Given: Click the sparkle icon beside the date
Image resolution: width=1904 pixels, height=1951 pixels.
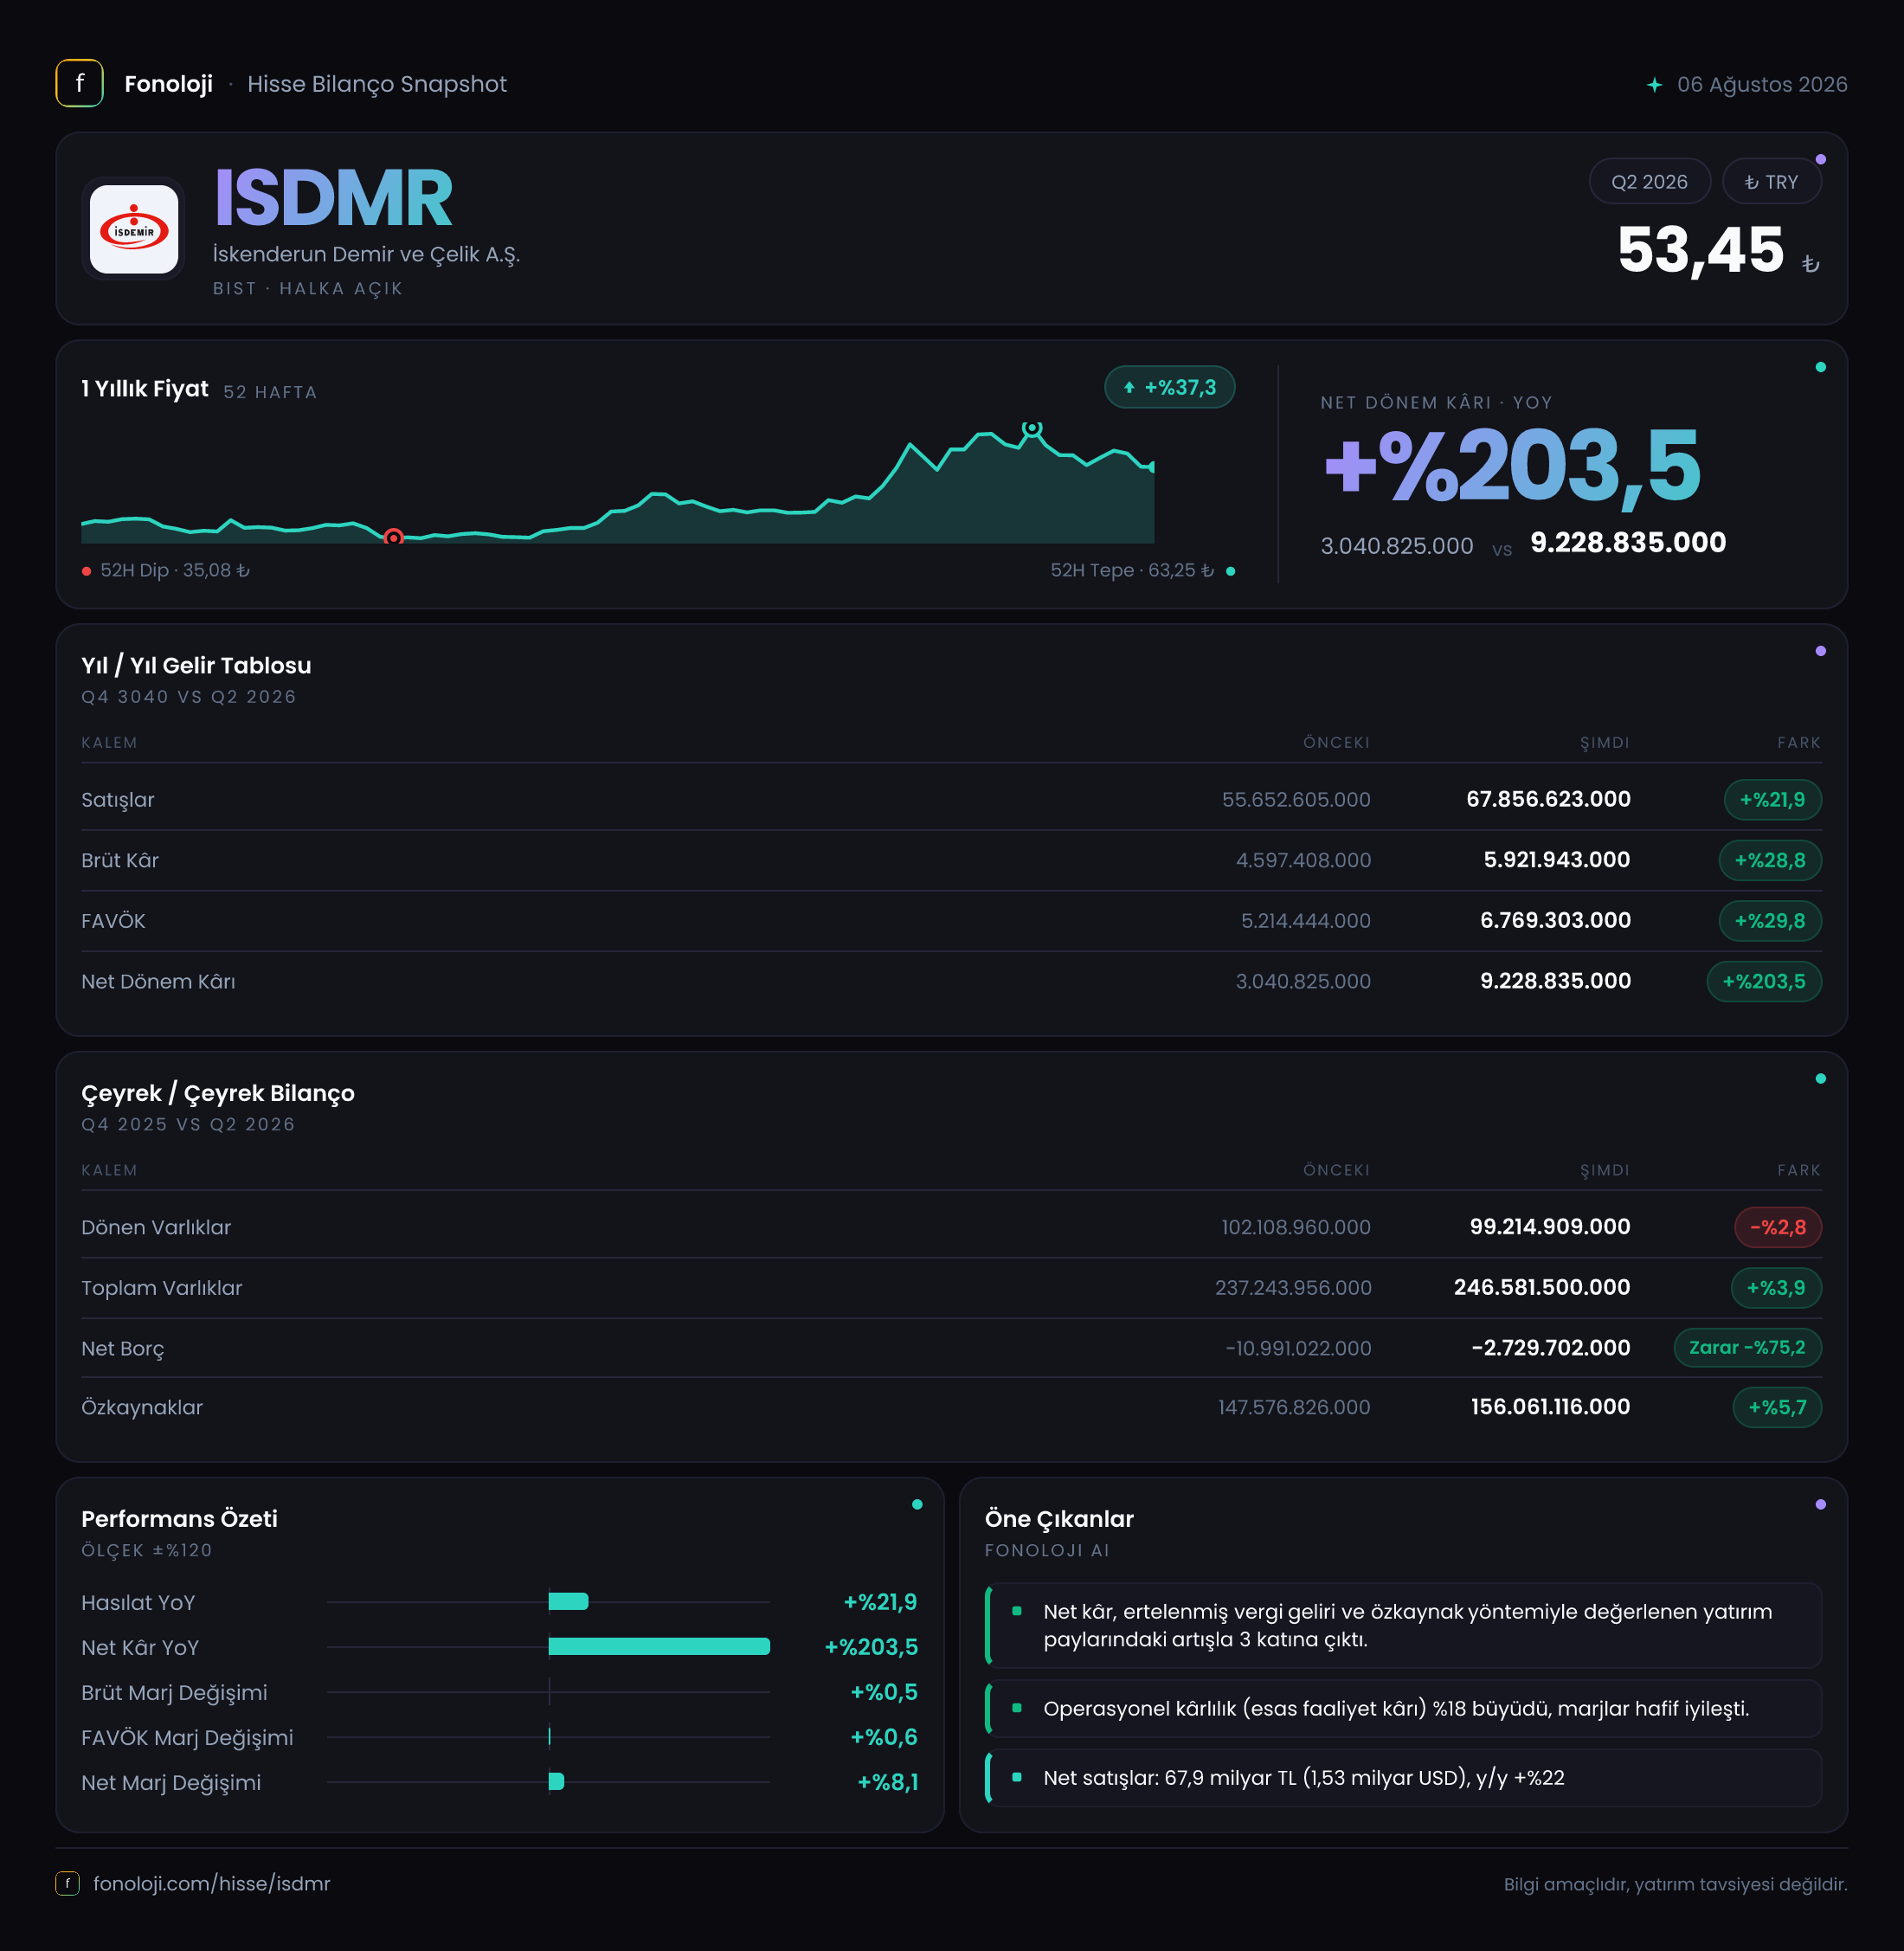Looking at the screenshot, I should coord(1654,85).
